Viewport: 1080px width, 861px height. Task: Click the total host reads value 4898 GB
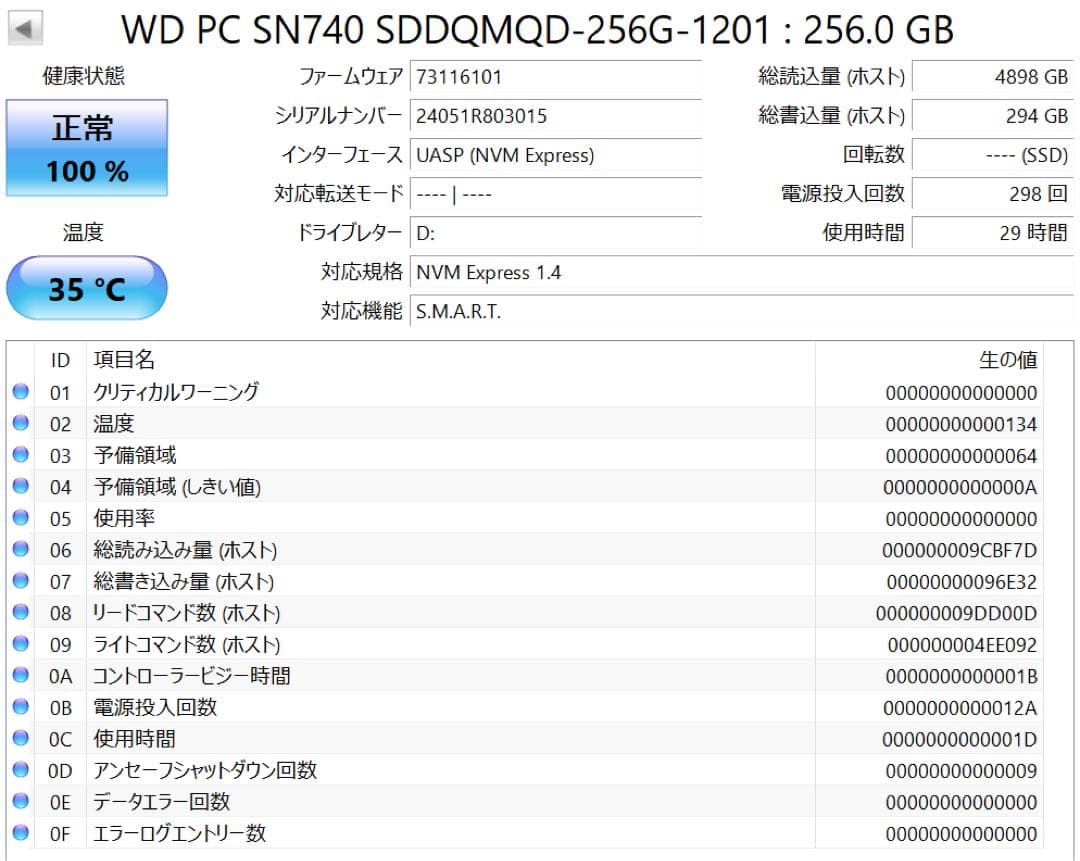pyautogui.click(x=993, y=76)
